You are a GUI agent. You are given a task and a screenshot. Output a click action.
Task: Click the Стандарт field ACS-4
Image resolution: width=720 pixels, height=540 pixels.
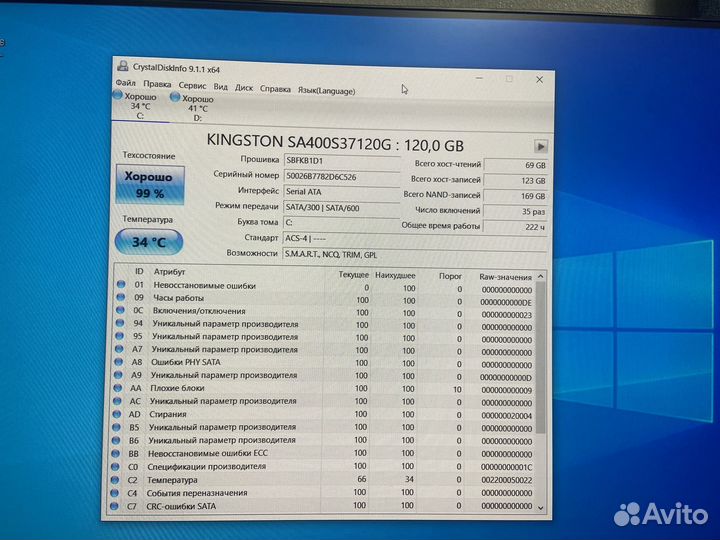click(414, 239)
